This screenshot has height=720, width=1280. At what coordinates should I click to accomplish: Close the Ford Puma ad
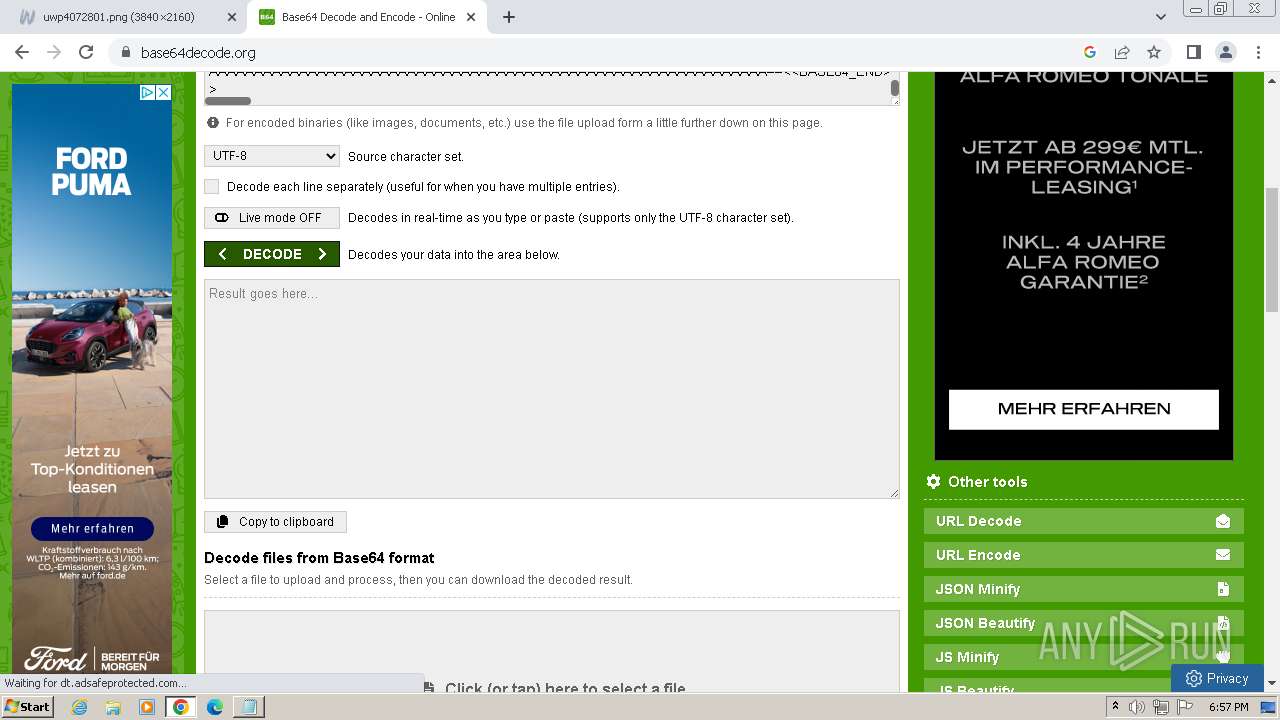[x=164, y=92]
